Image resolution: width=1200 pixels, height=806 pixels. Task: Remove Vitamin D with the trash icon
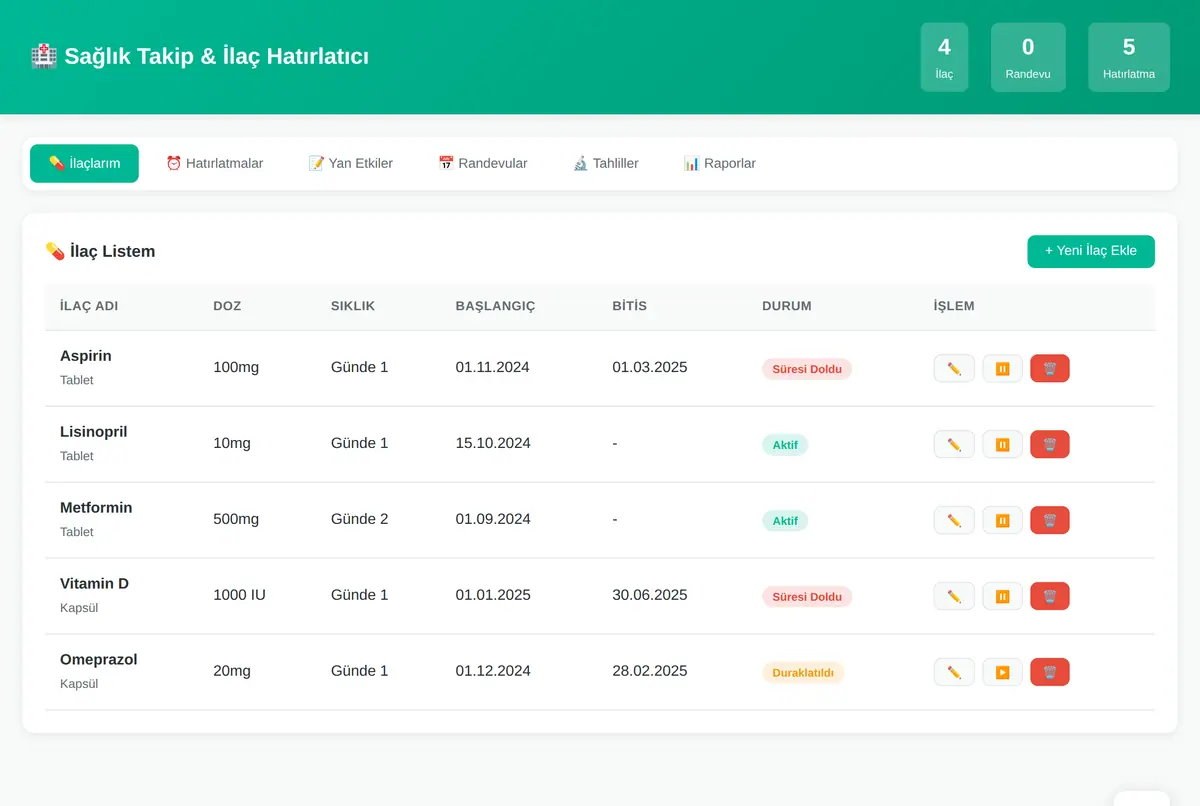1050,596
